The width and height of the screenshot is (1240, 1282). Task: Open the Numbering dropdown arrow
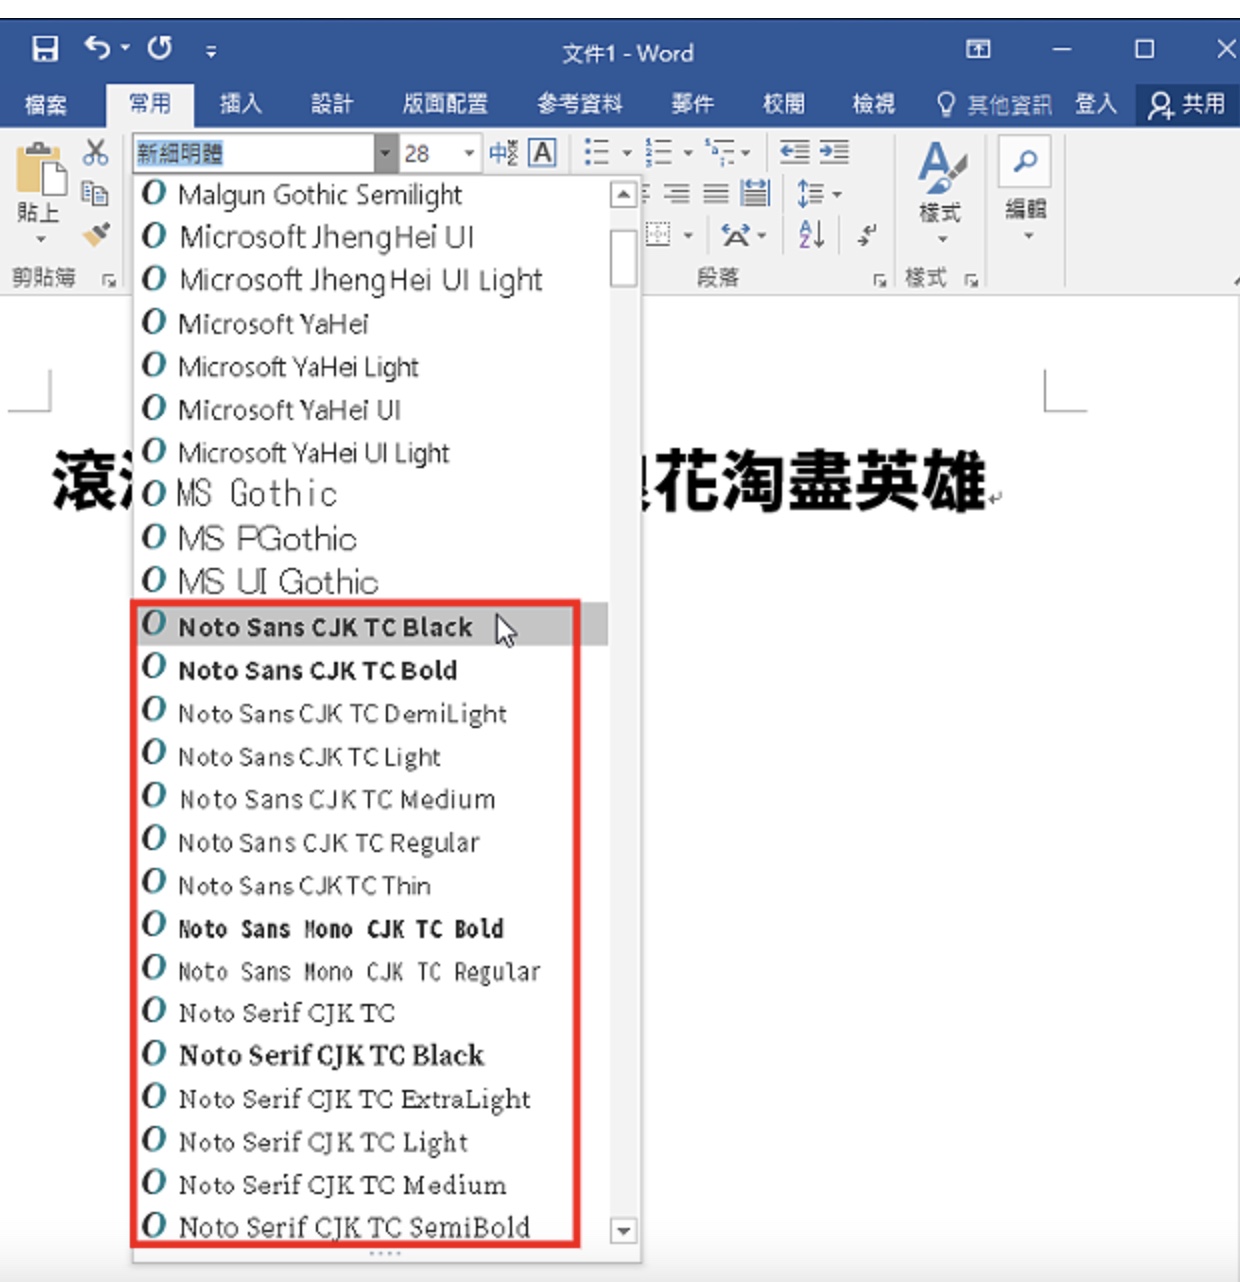tap(688, 153)
